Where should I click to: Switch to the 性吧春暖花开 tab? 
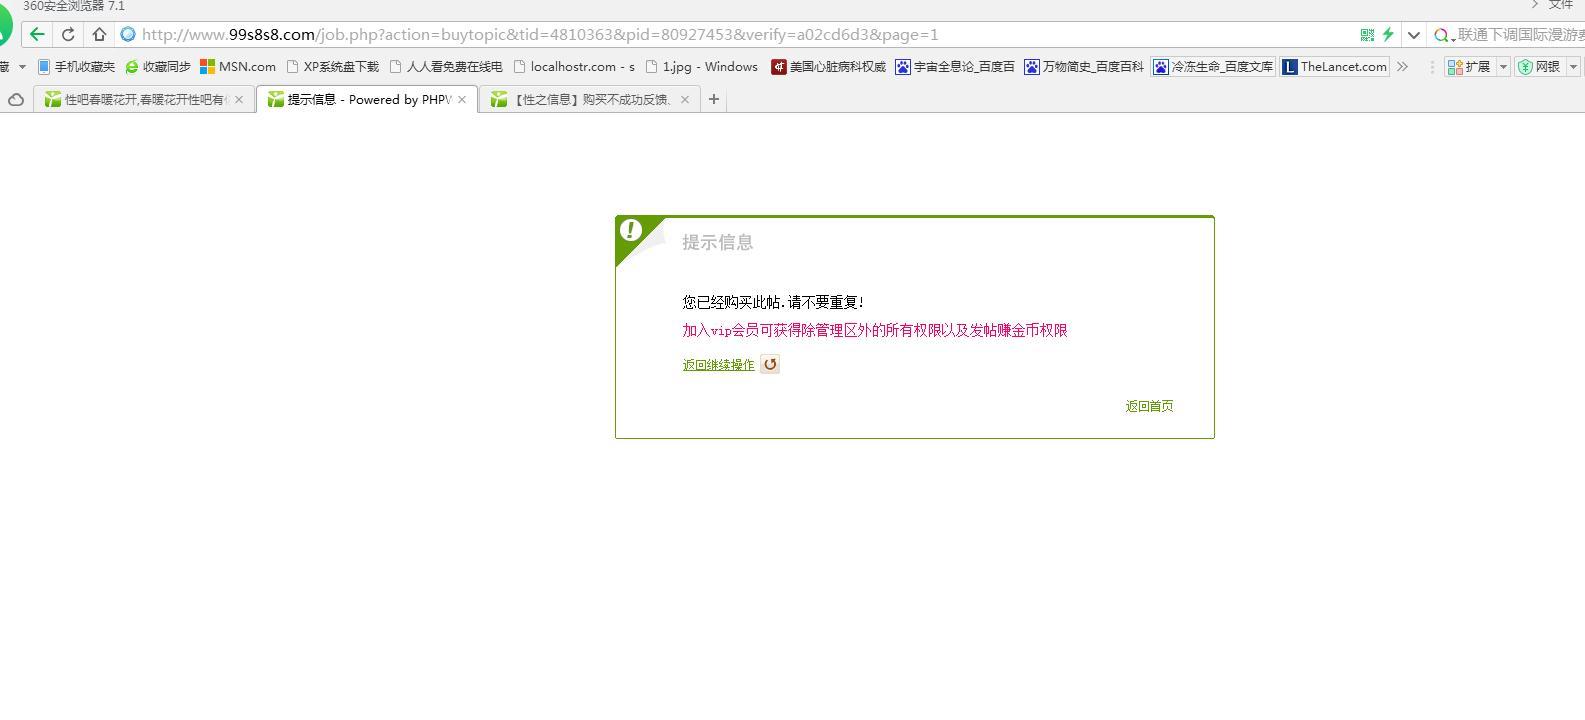click(x=143, y=99)
